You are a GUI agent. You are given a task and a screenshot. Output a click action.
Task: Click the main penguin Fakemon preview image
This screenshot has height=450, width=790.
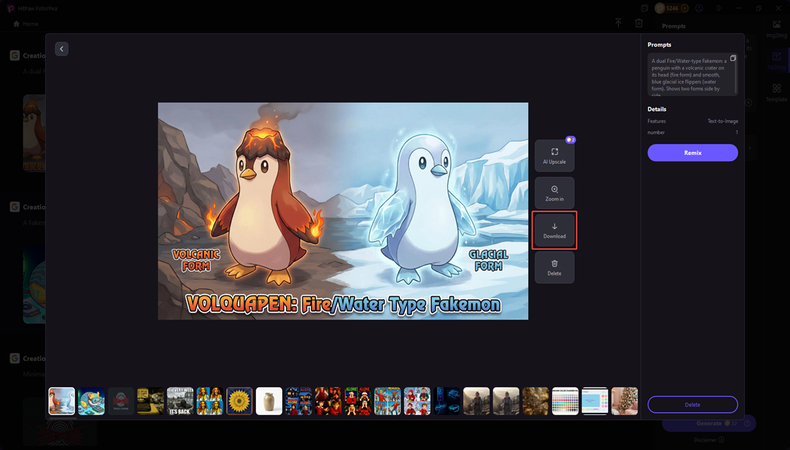click(x=343, y=211)
